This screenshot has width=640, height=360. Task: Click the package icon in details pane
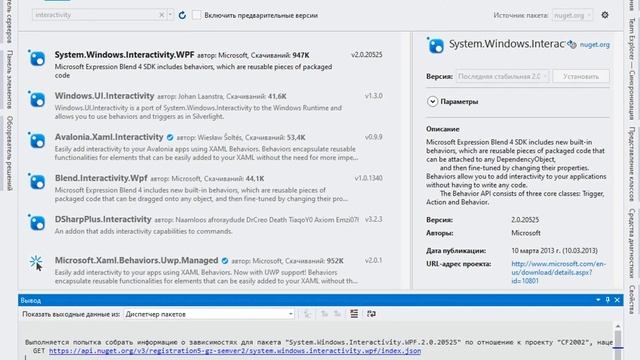pos(436,46)
